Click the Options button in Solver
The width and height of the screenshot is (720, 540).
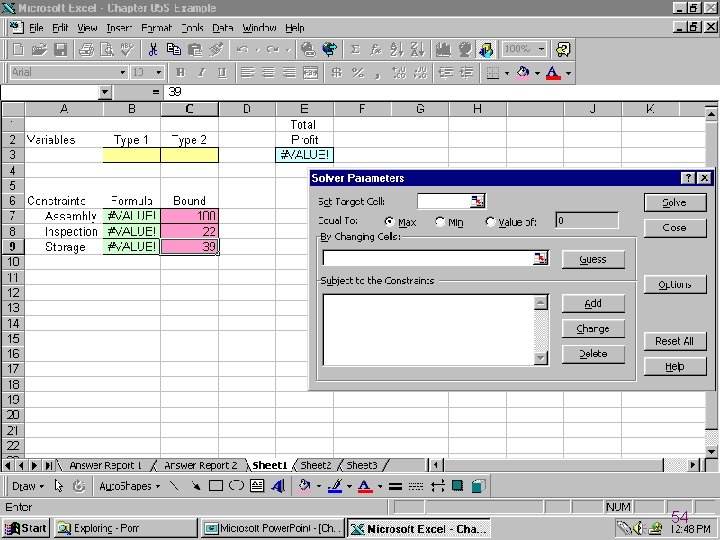point(675,285)
